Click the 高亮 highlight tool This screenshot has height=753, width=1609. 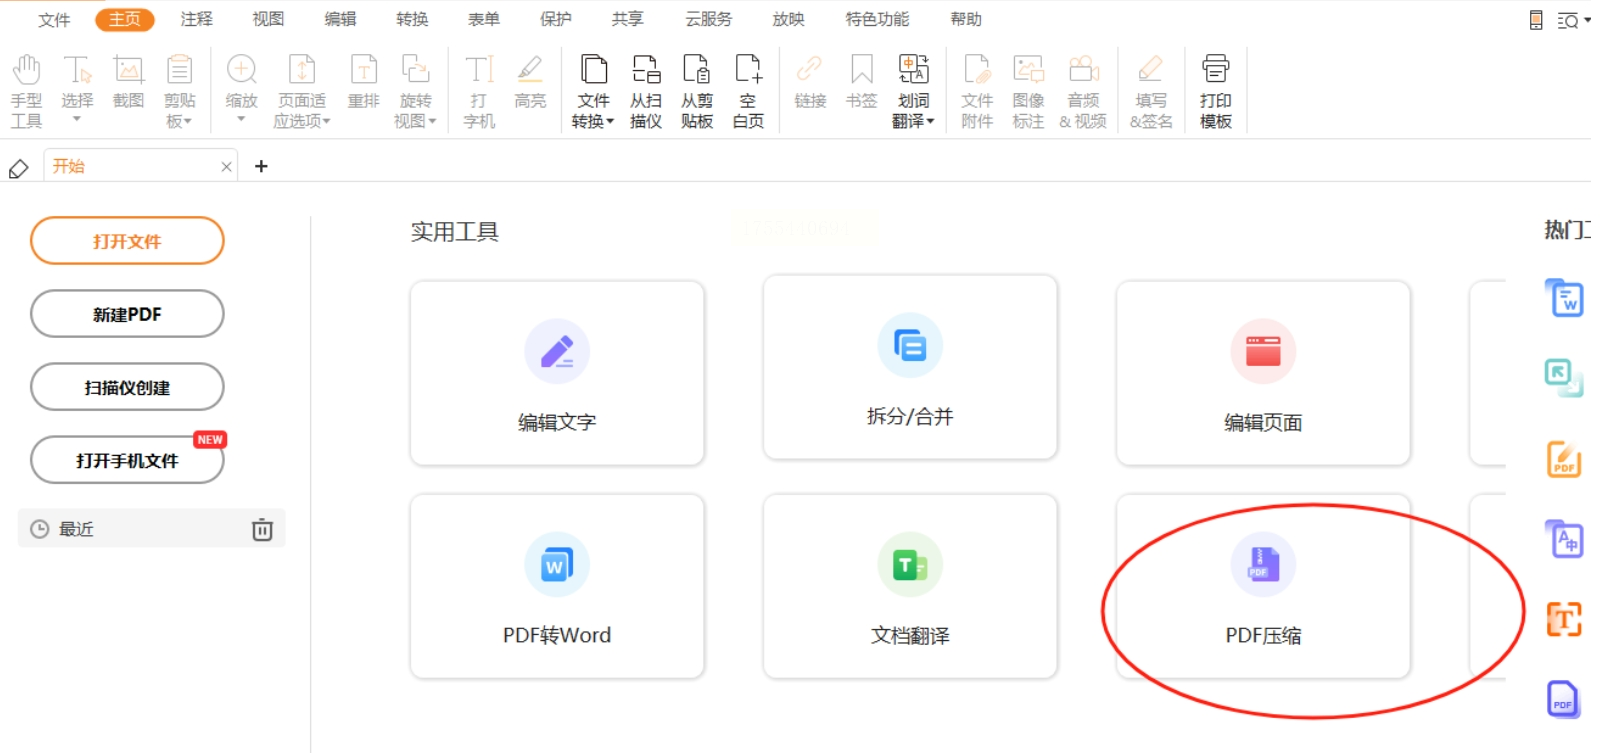coord(530,82)
